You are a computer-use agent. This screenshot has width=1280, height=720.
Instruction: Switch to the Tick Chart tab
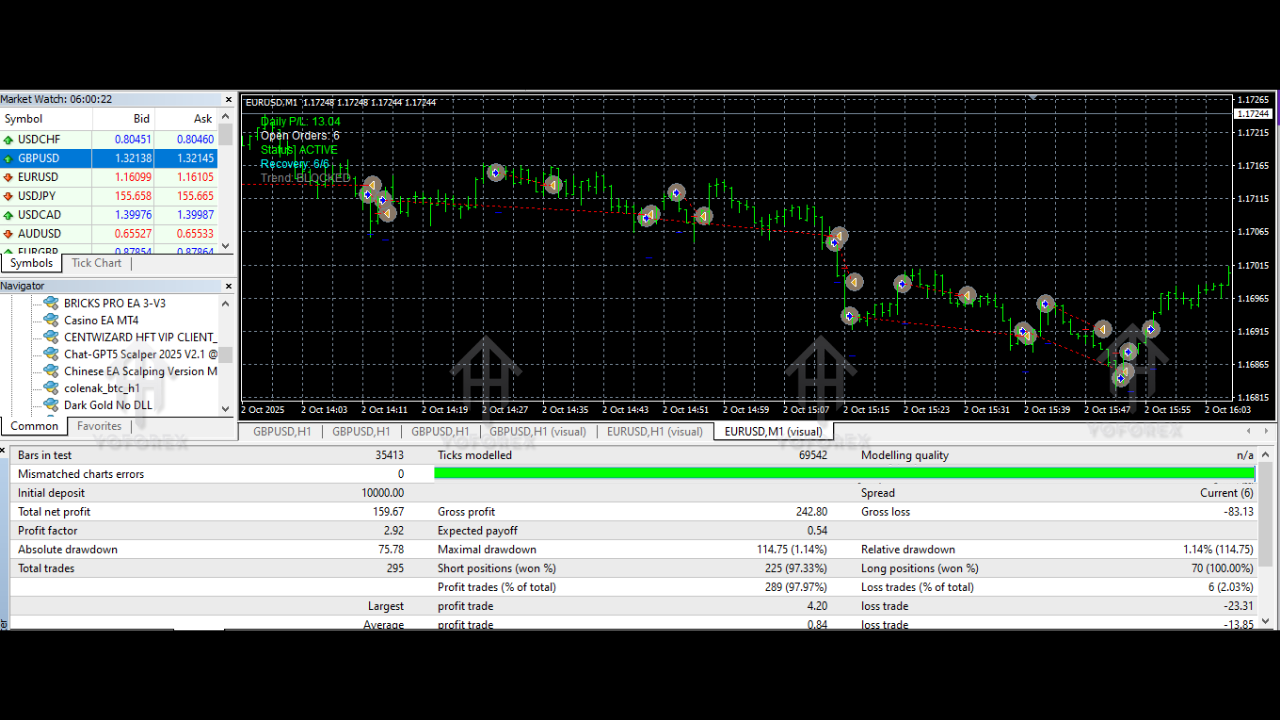coord(96,263)
